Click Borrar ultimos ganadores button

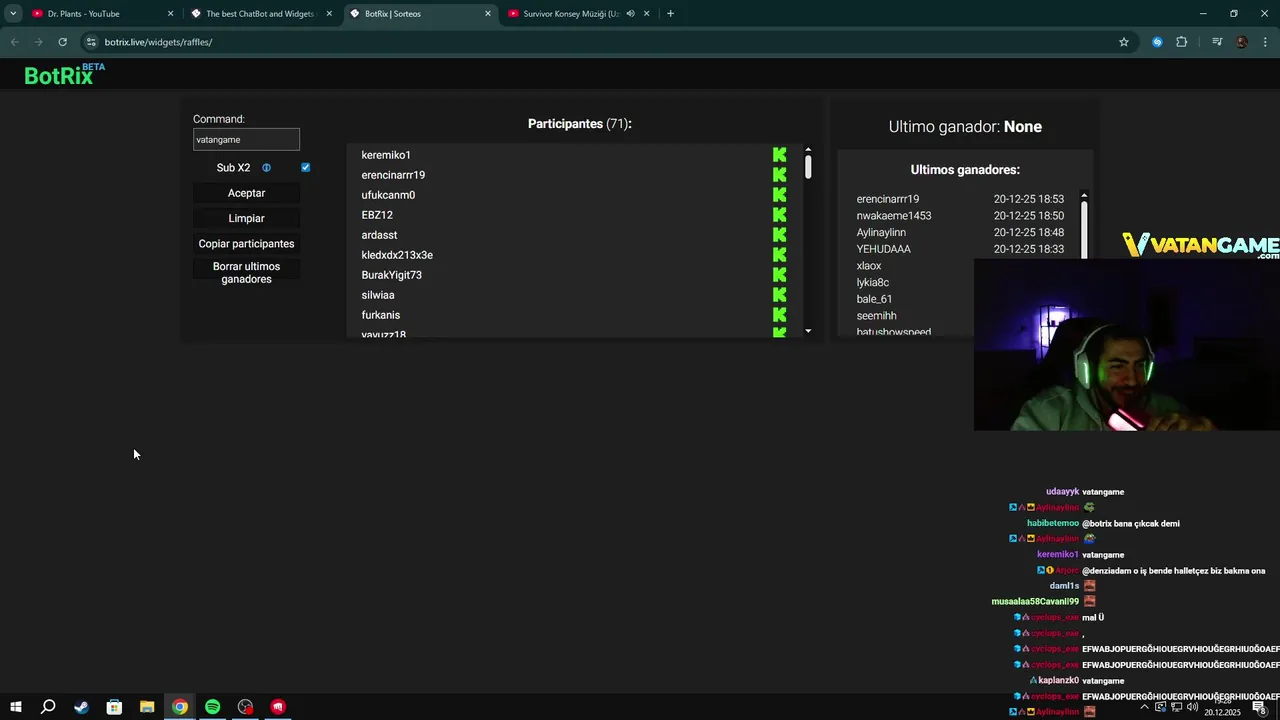[246, 273]
